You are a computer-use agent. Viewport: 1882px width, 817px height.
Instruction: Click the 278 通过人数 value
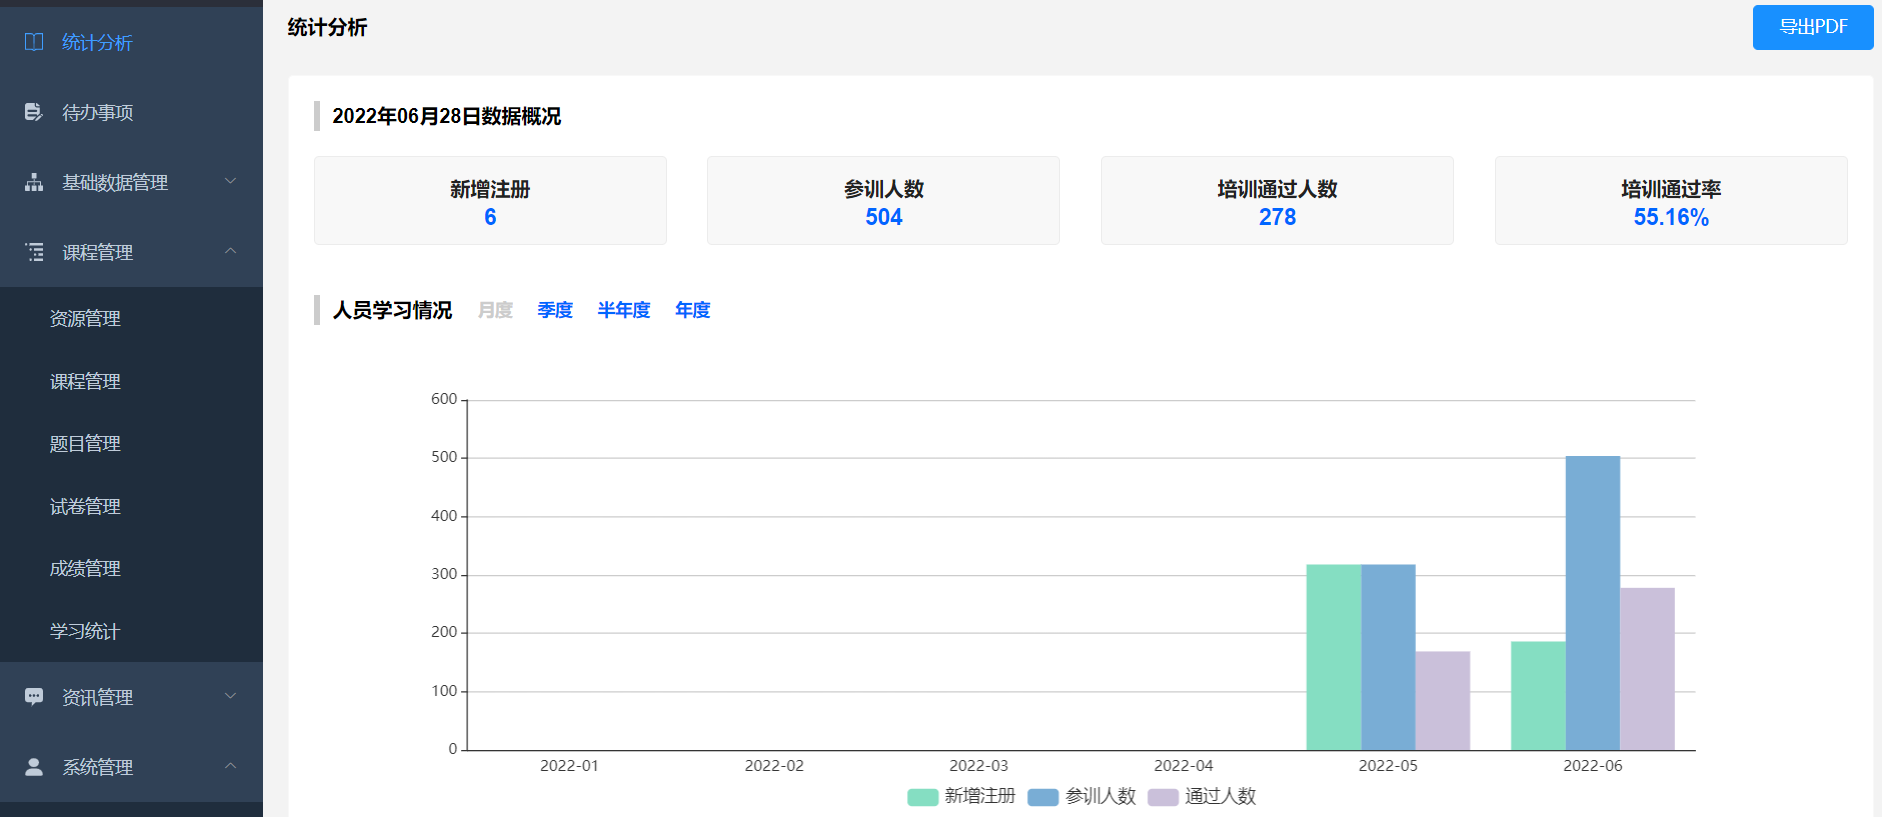pyautogui.click(x=1277, y=217)
